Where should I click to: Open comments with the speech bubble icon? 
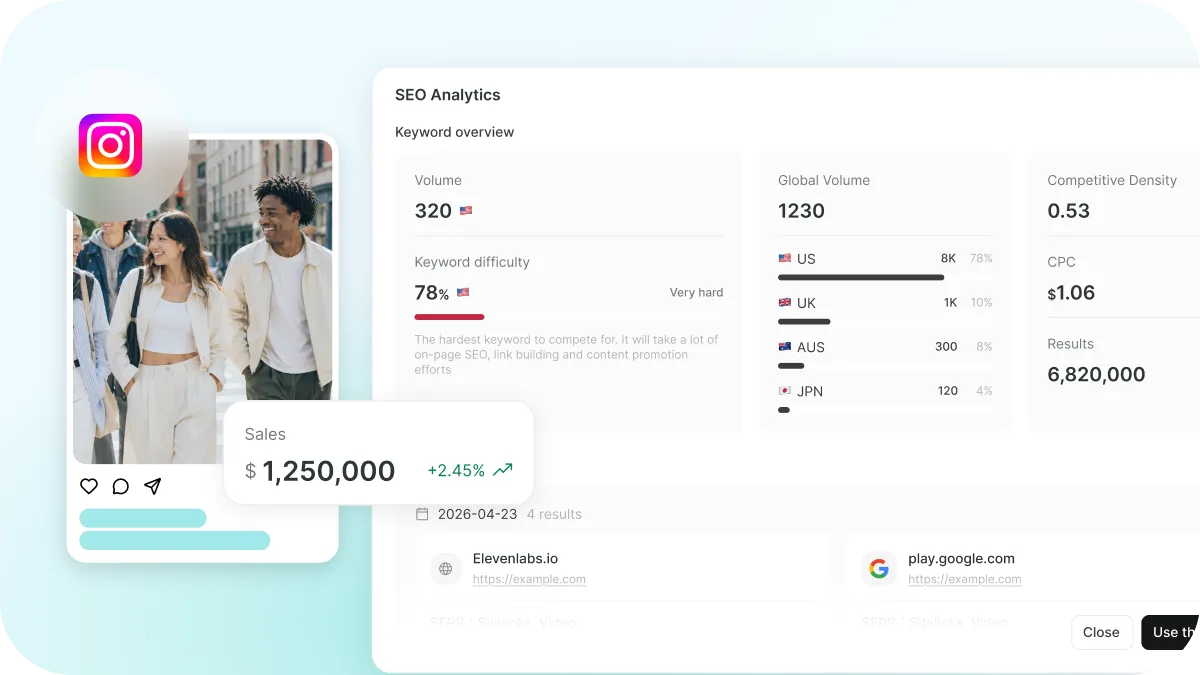click(121, 486)
